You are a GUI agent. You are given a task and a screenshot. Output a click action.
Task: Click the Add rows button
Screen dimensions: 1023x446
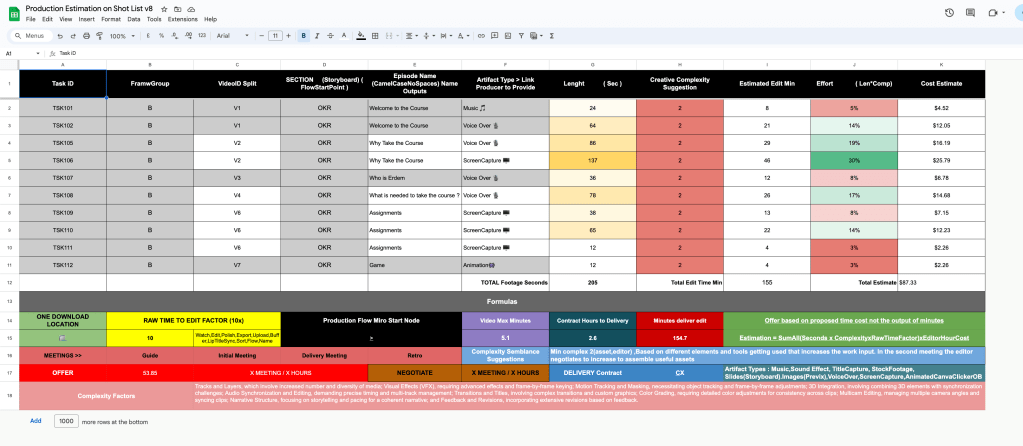tap(36, 421)
